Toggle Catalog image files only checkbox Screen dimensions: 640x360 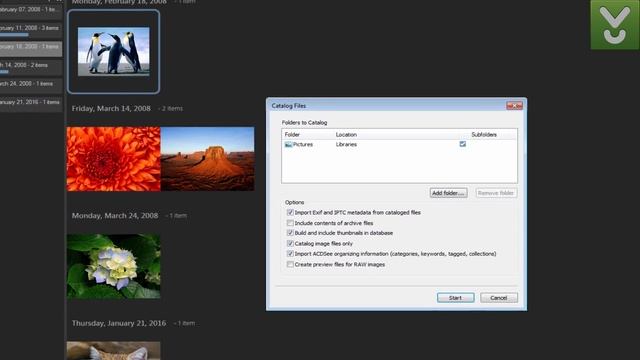pyautogui.click(x=290, y=244)
